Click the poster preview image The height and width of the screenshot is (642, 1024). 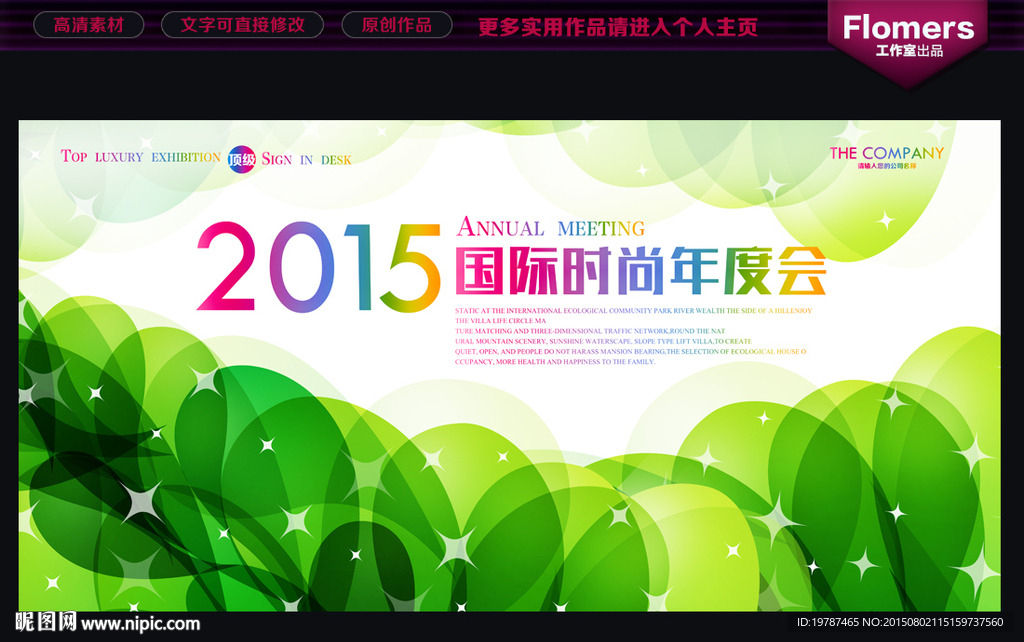tap(509, 366)
